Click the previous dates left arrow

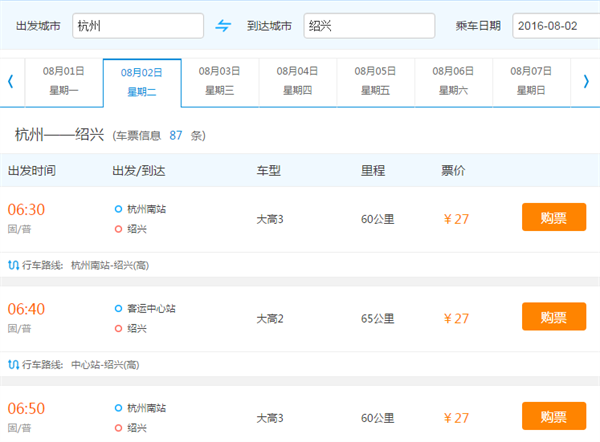coord(11,81)
